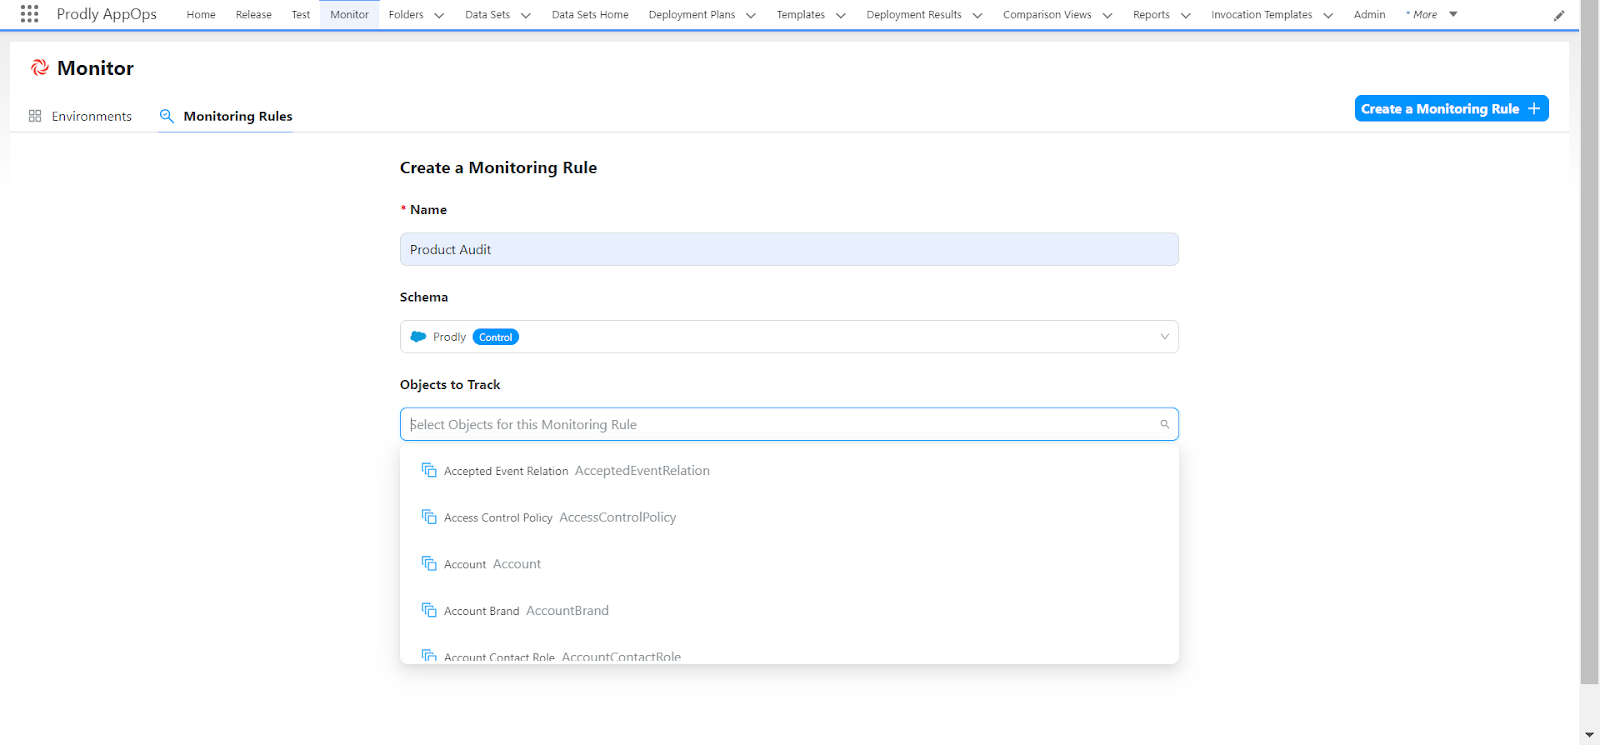Click the Templates navigation item
Screen dimensions: 1600x745
(x=801, y=15)
